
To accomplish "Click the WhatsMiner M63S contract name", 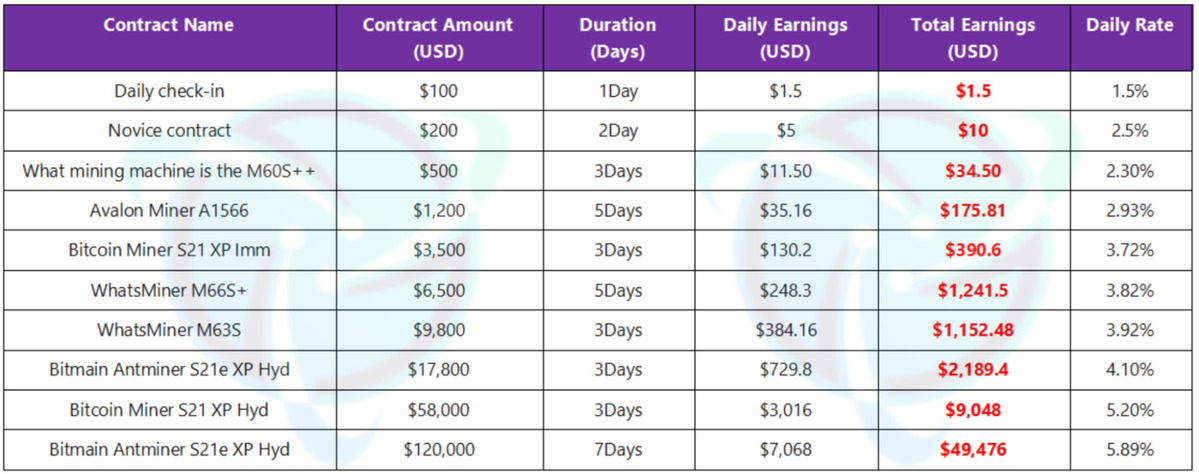I will pos(169,330).
